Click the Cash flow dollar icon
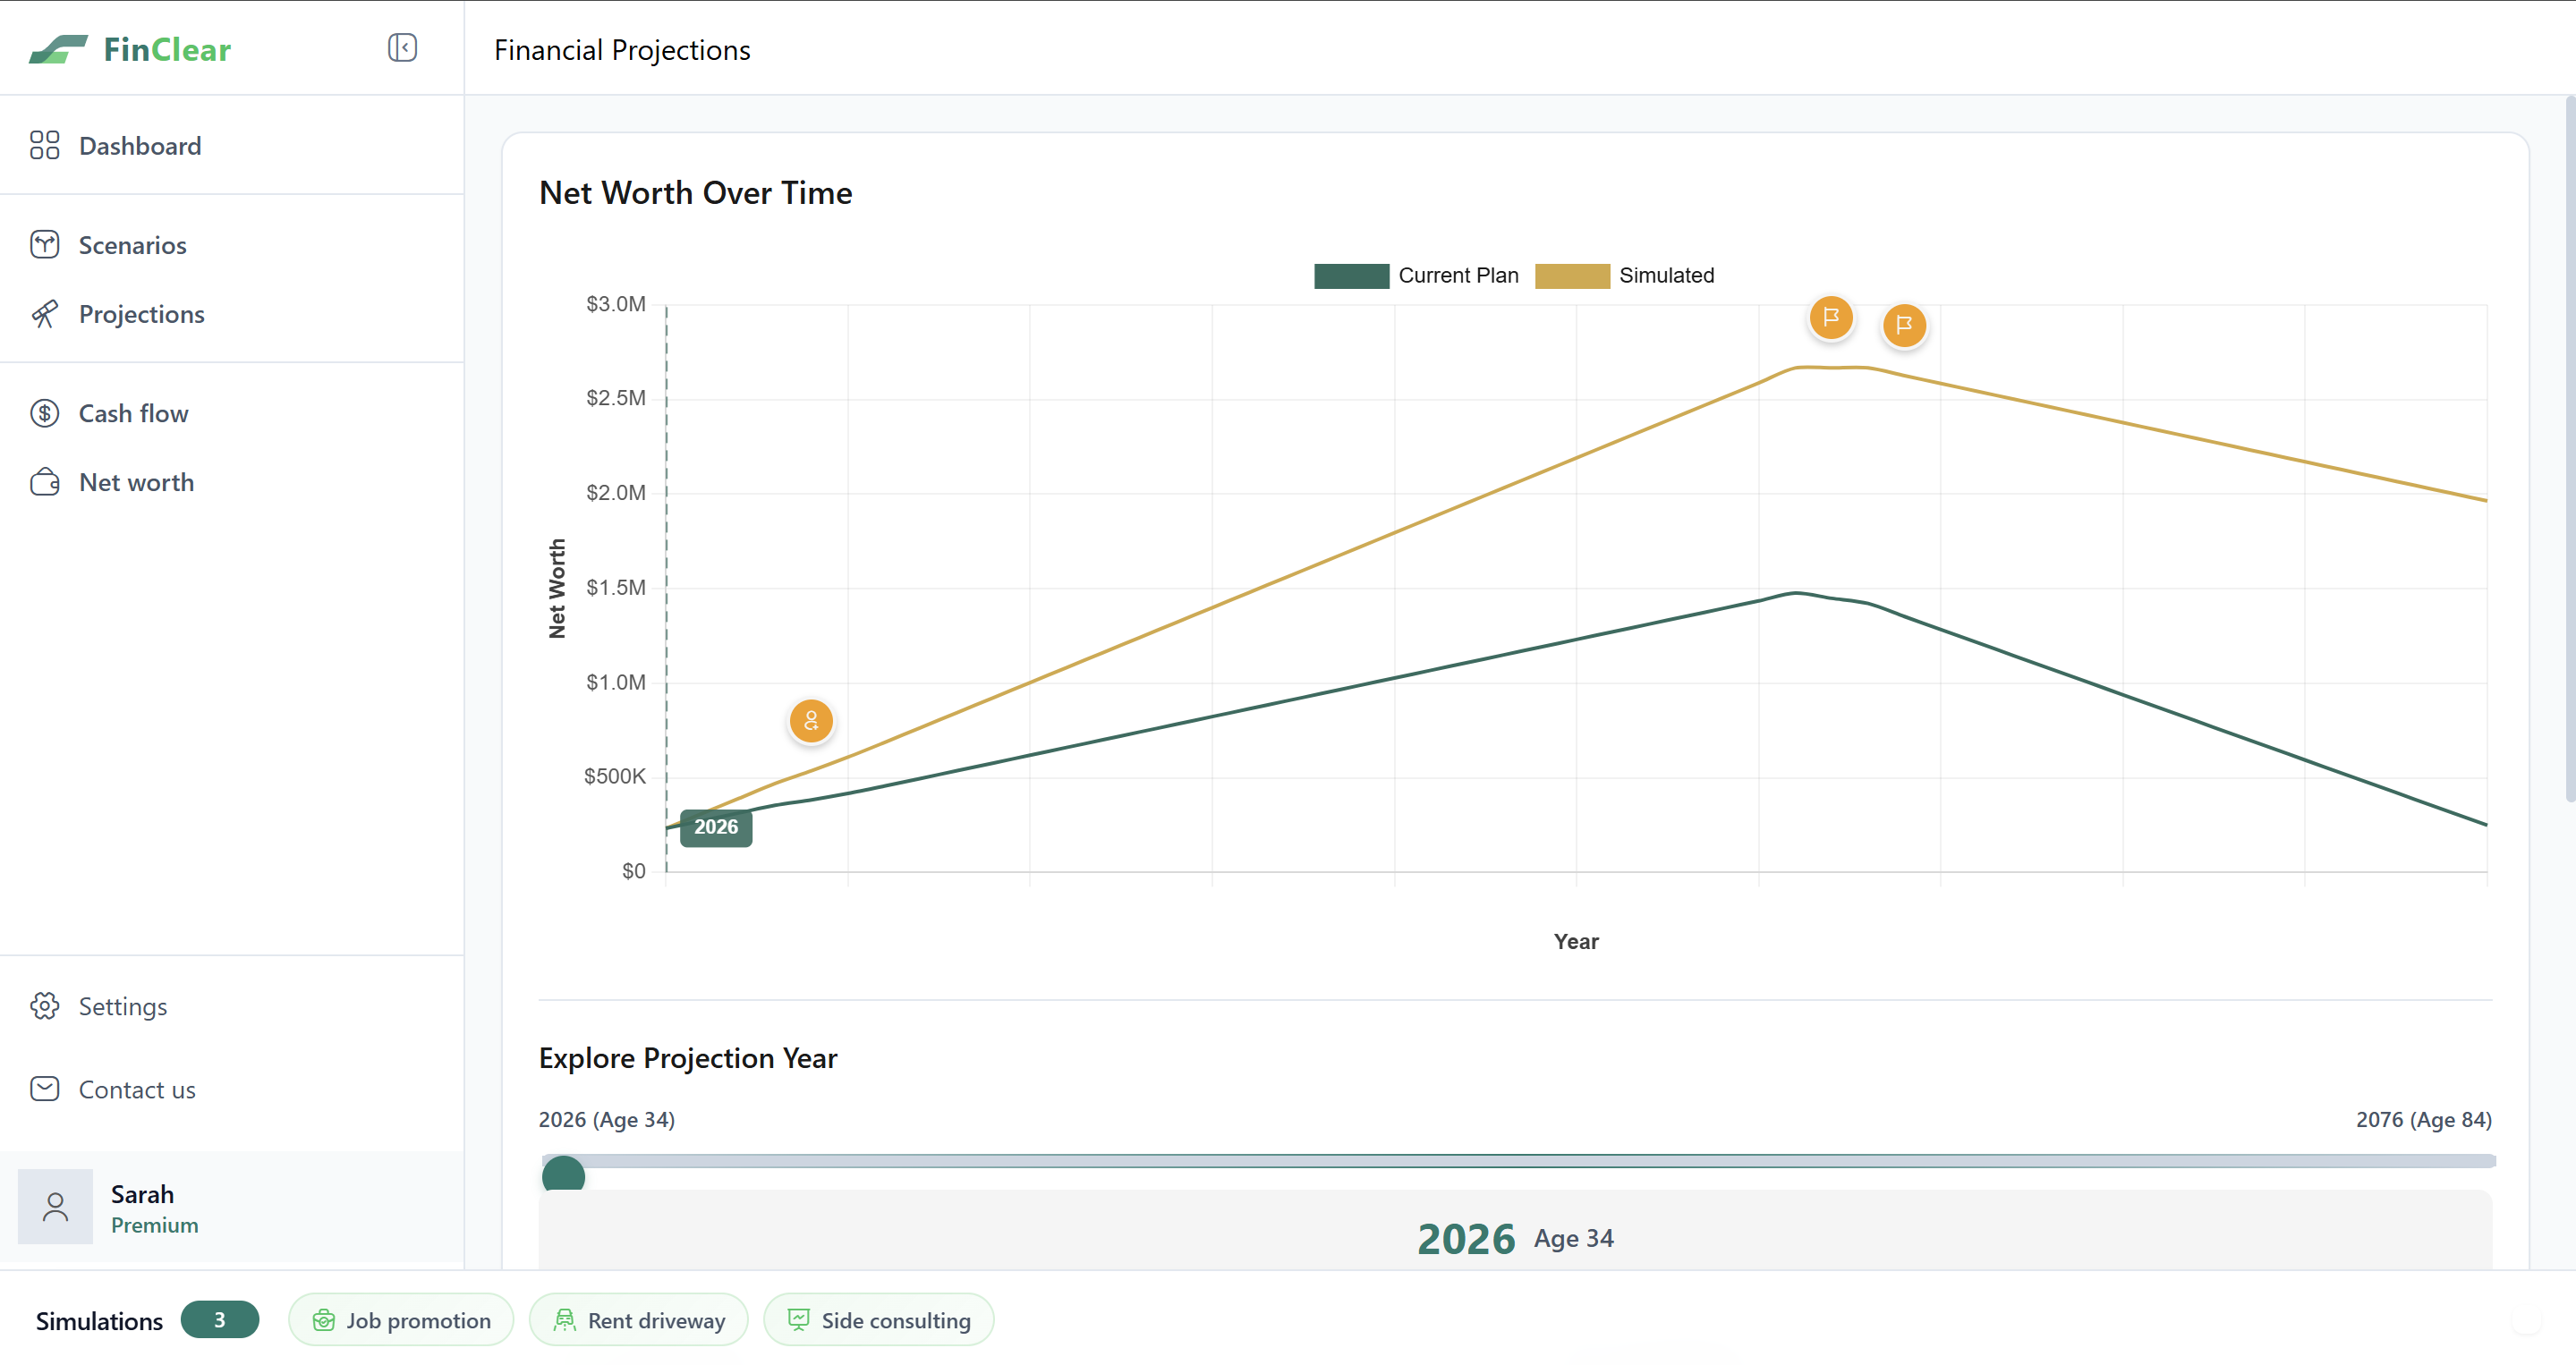Screen dimensions: 2576x1365 45,413
